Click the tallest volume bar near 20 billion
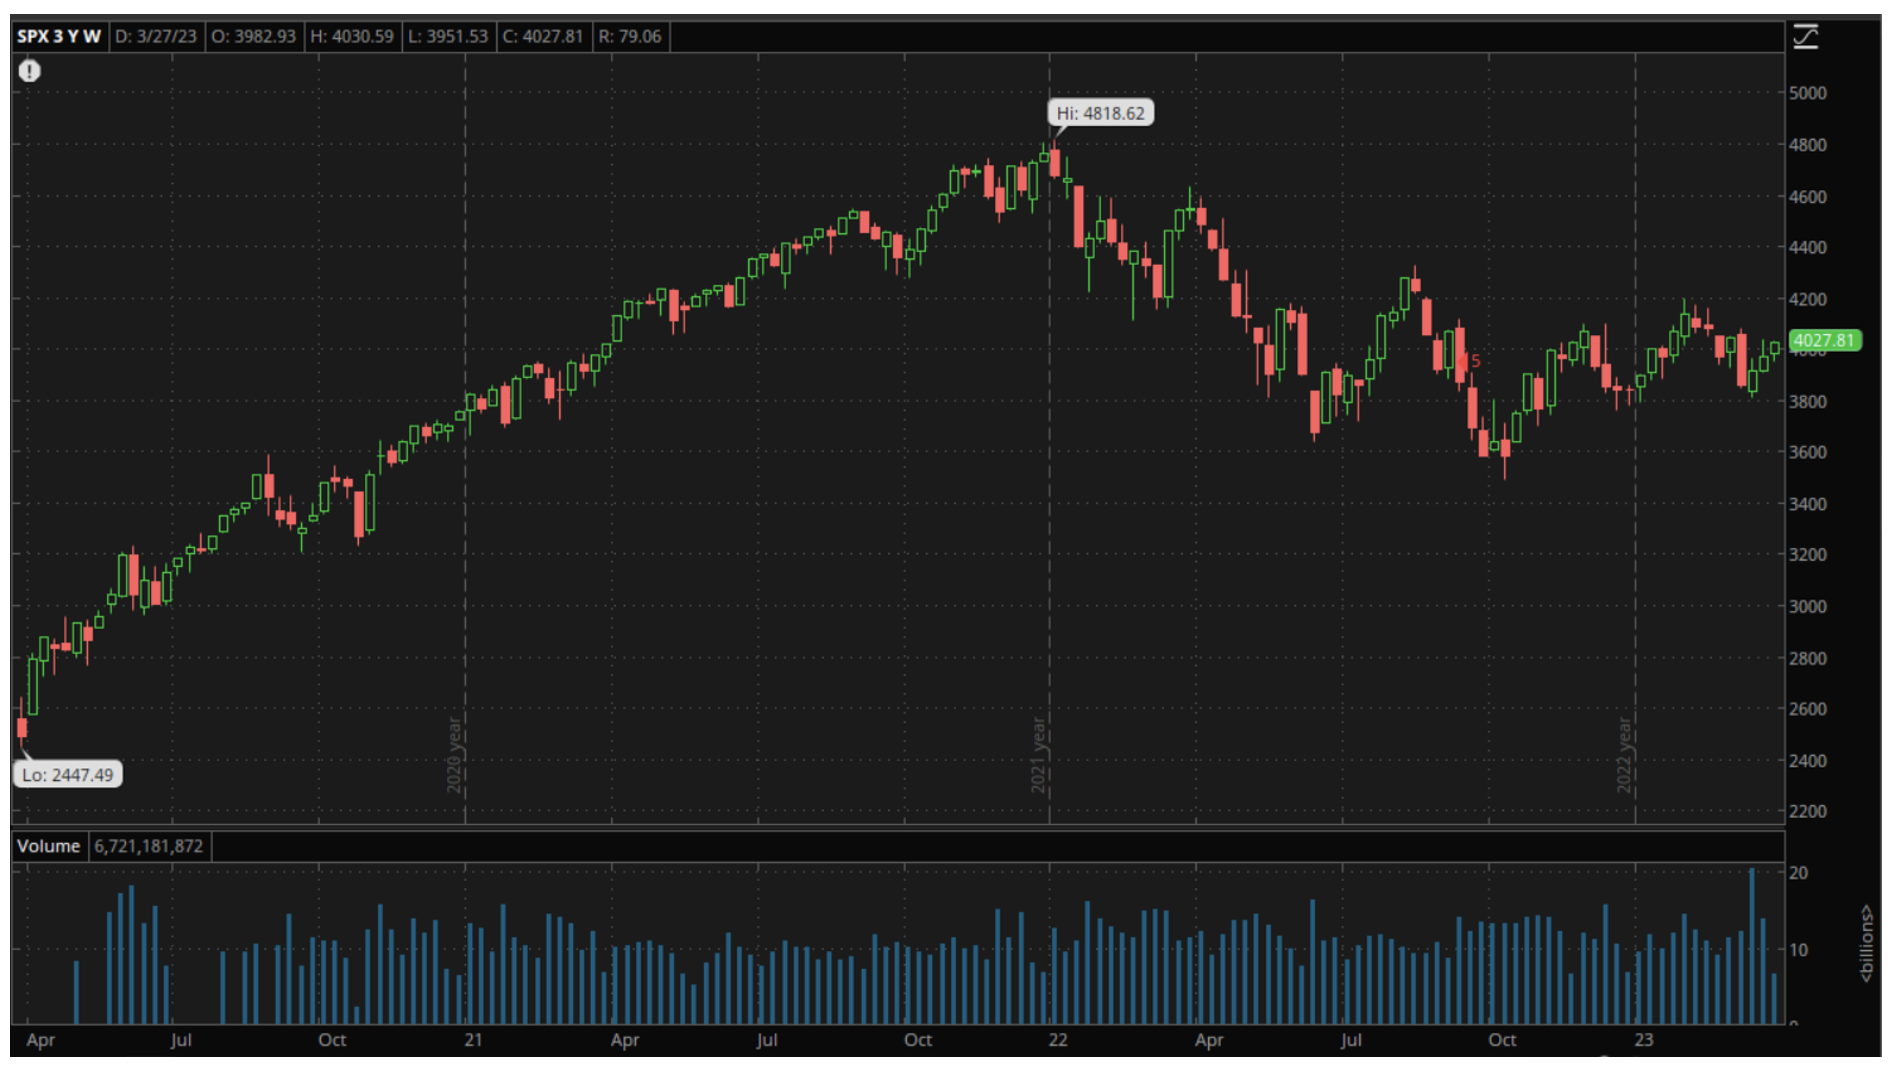Viewport: 1900px width, 1070px height. click(1752, 946)
